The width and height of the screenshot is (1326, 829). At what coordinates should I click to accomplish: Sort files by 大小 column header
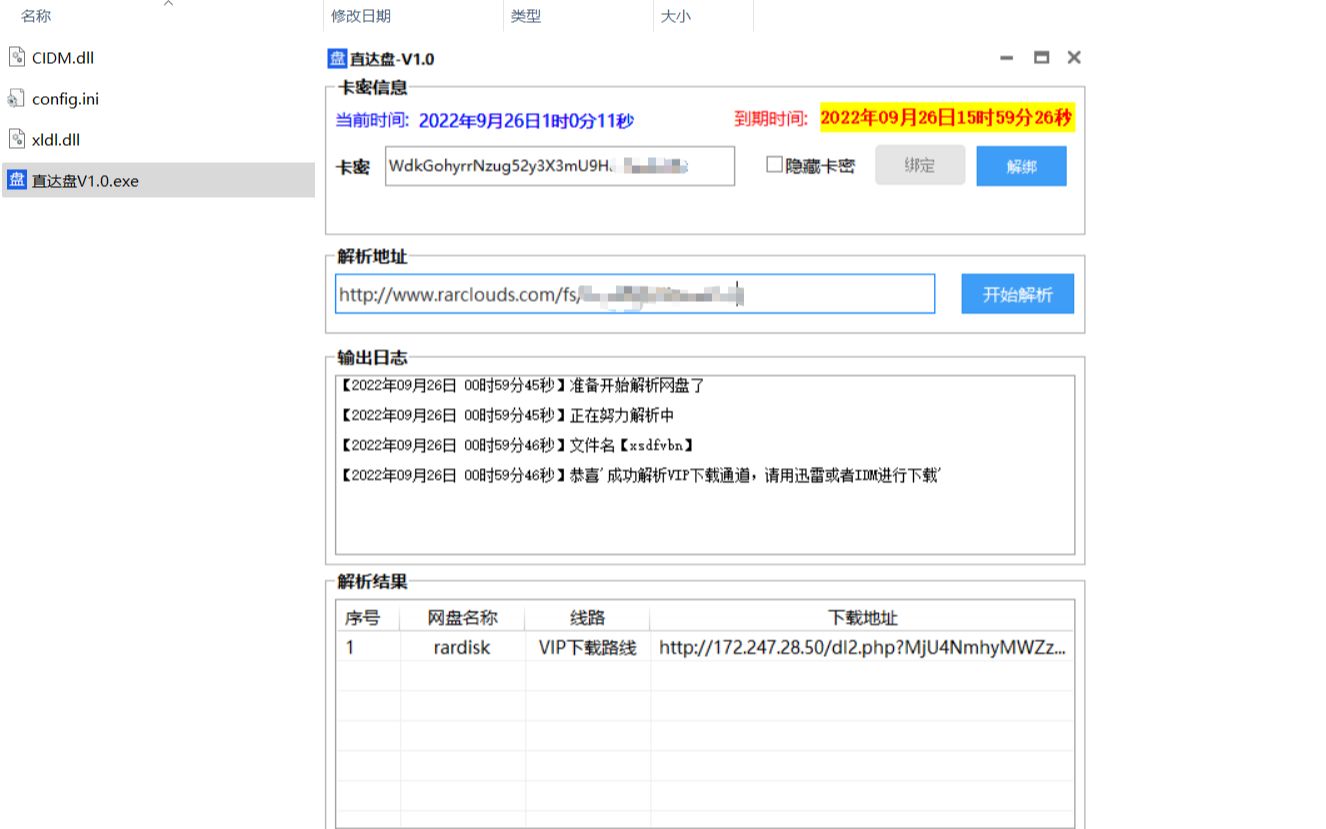click(x=676, y=16)
